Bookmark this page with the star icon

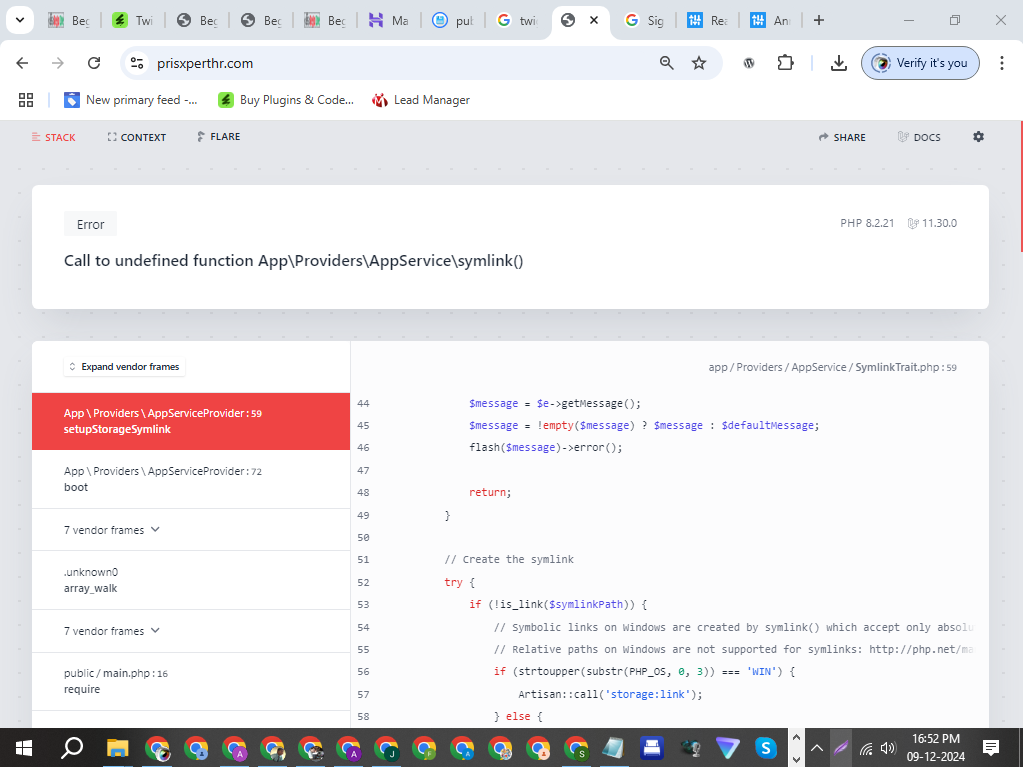tap(699, 63)
